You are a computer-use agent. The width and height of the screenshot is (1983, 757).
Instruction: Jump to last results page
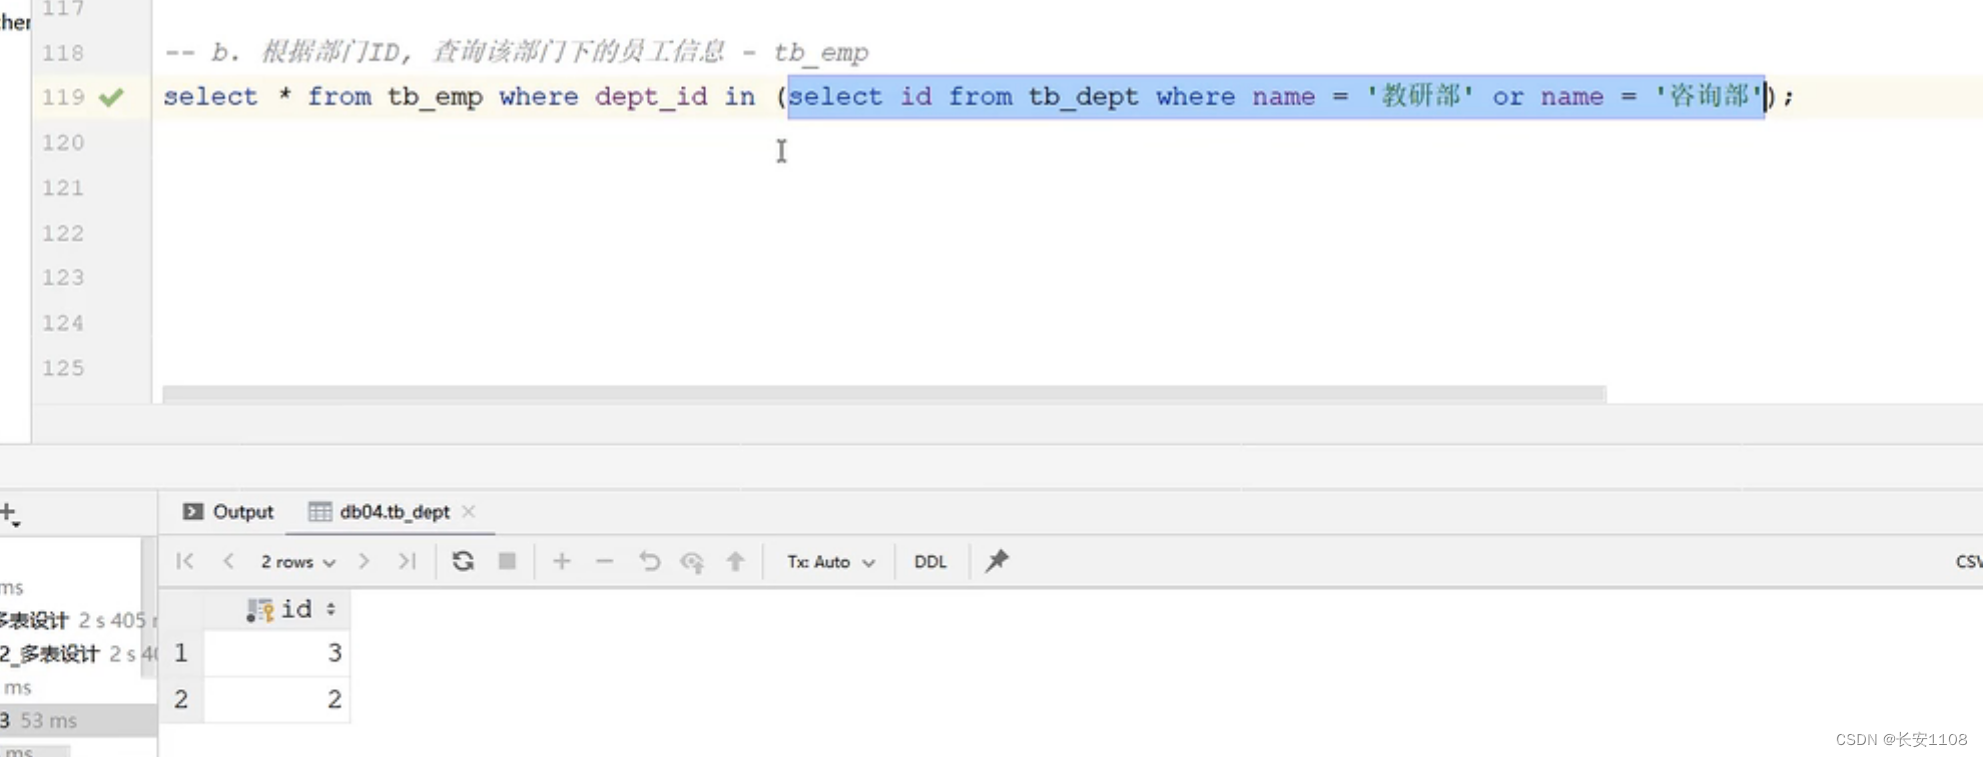coord(406,561)
